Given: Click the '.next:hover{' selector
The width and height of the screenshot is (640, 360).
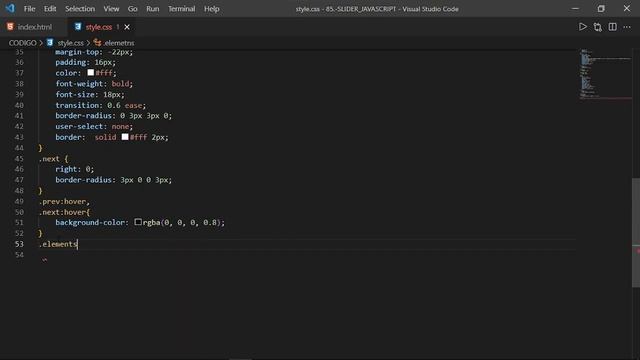Looking at the screenshot, I should coord(64,212).
